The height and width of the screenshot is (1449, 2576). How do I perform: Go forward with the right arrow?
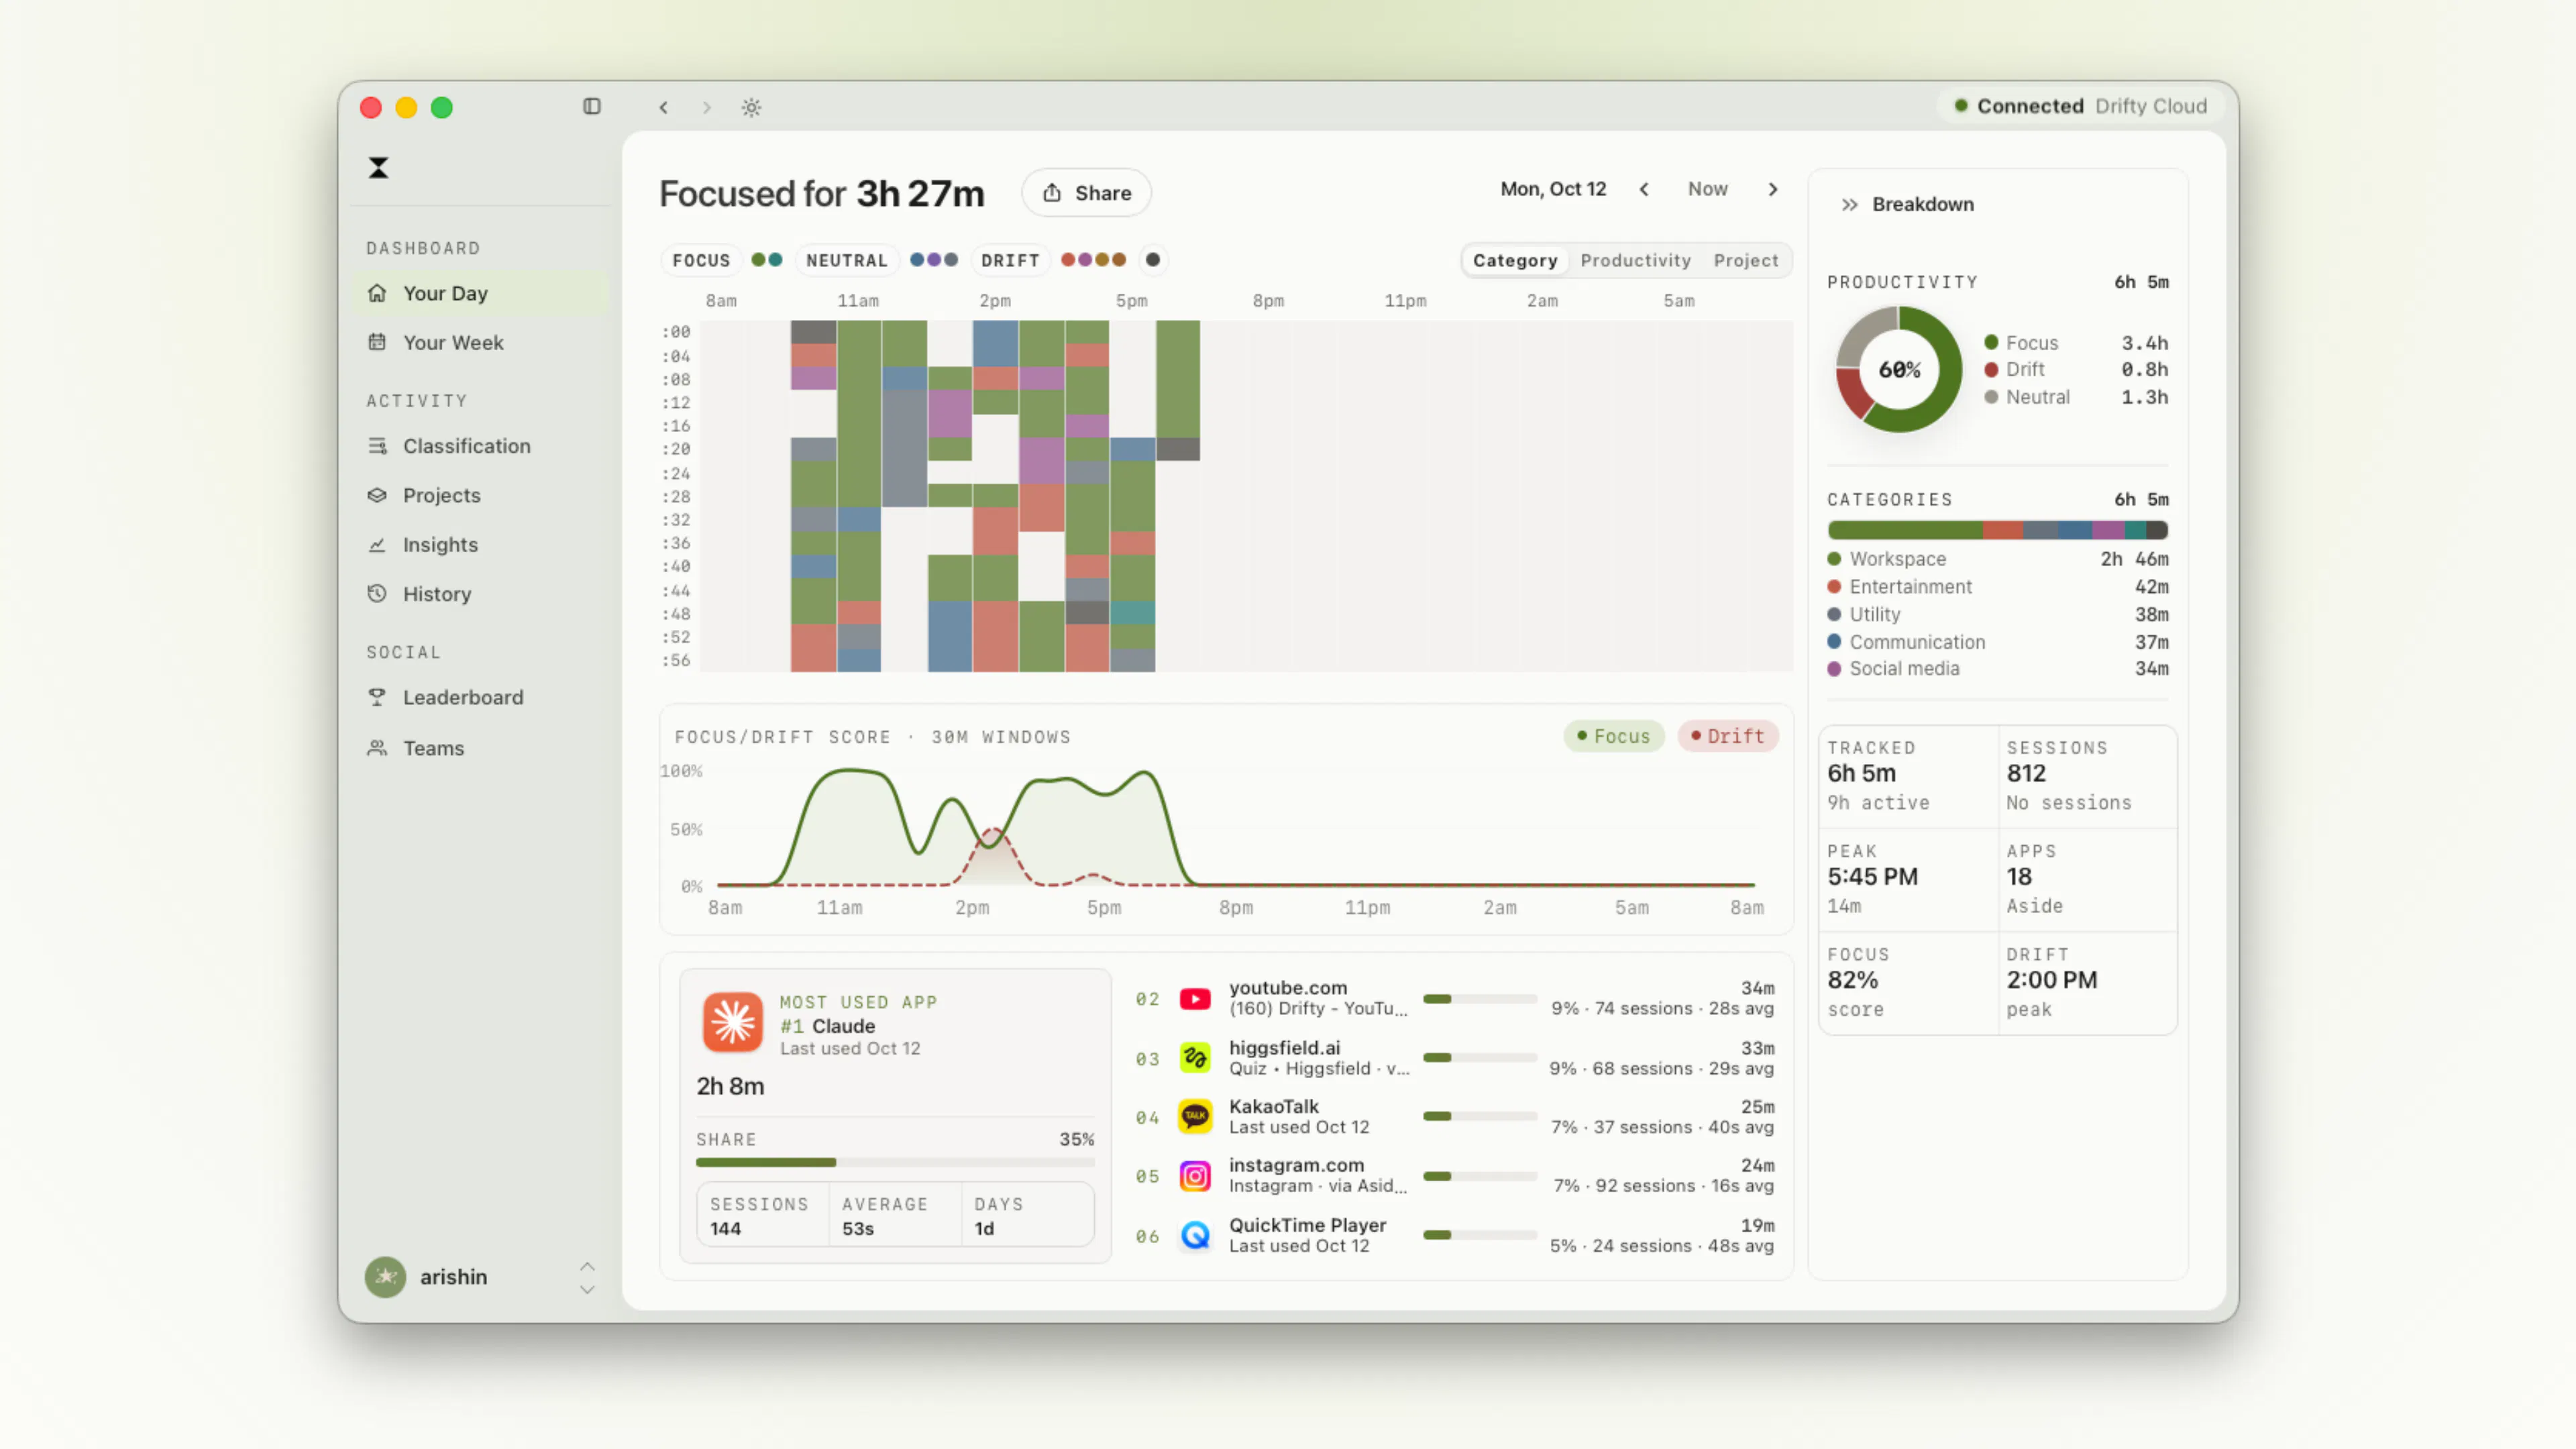coord(707,107)
